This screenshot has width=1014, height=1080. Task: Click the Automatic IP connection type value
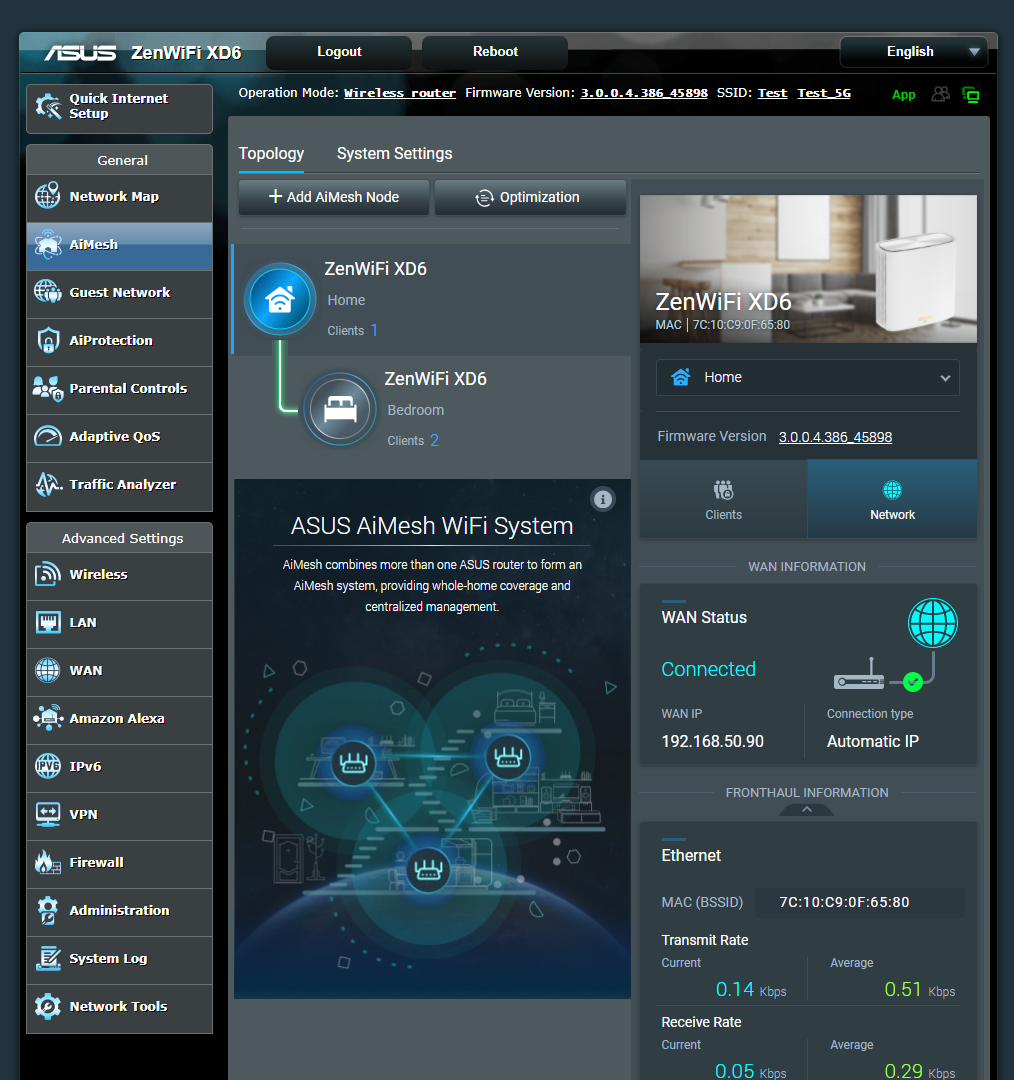[x=873, y=741]
